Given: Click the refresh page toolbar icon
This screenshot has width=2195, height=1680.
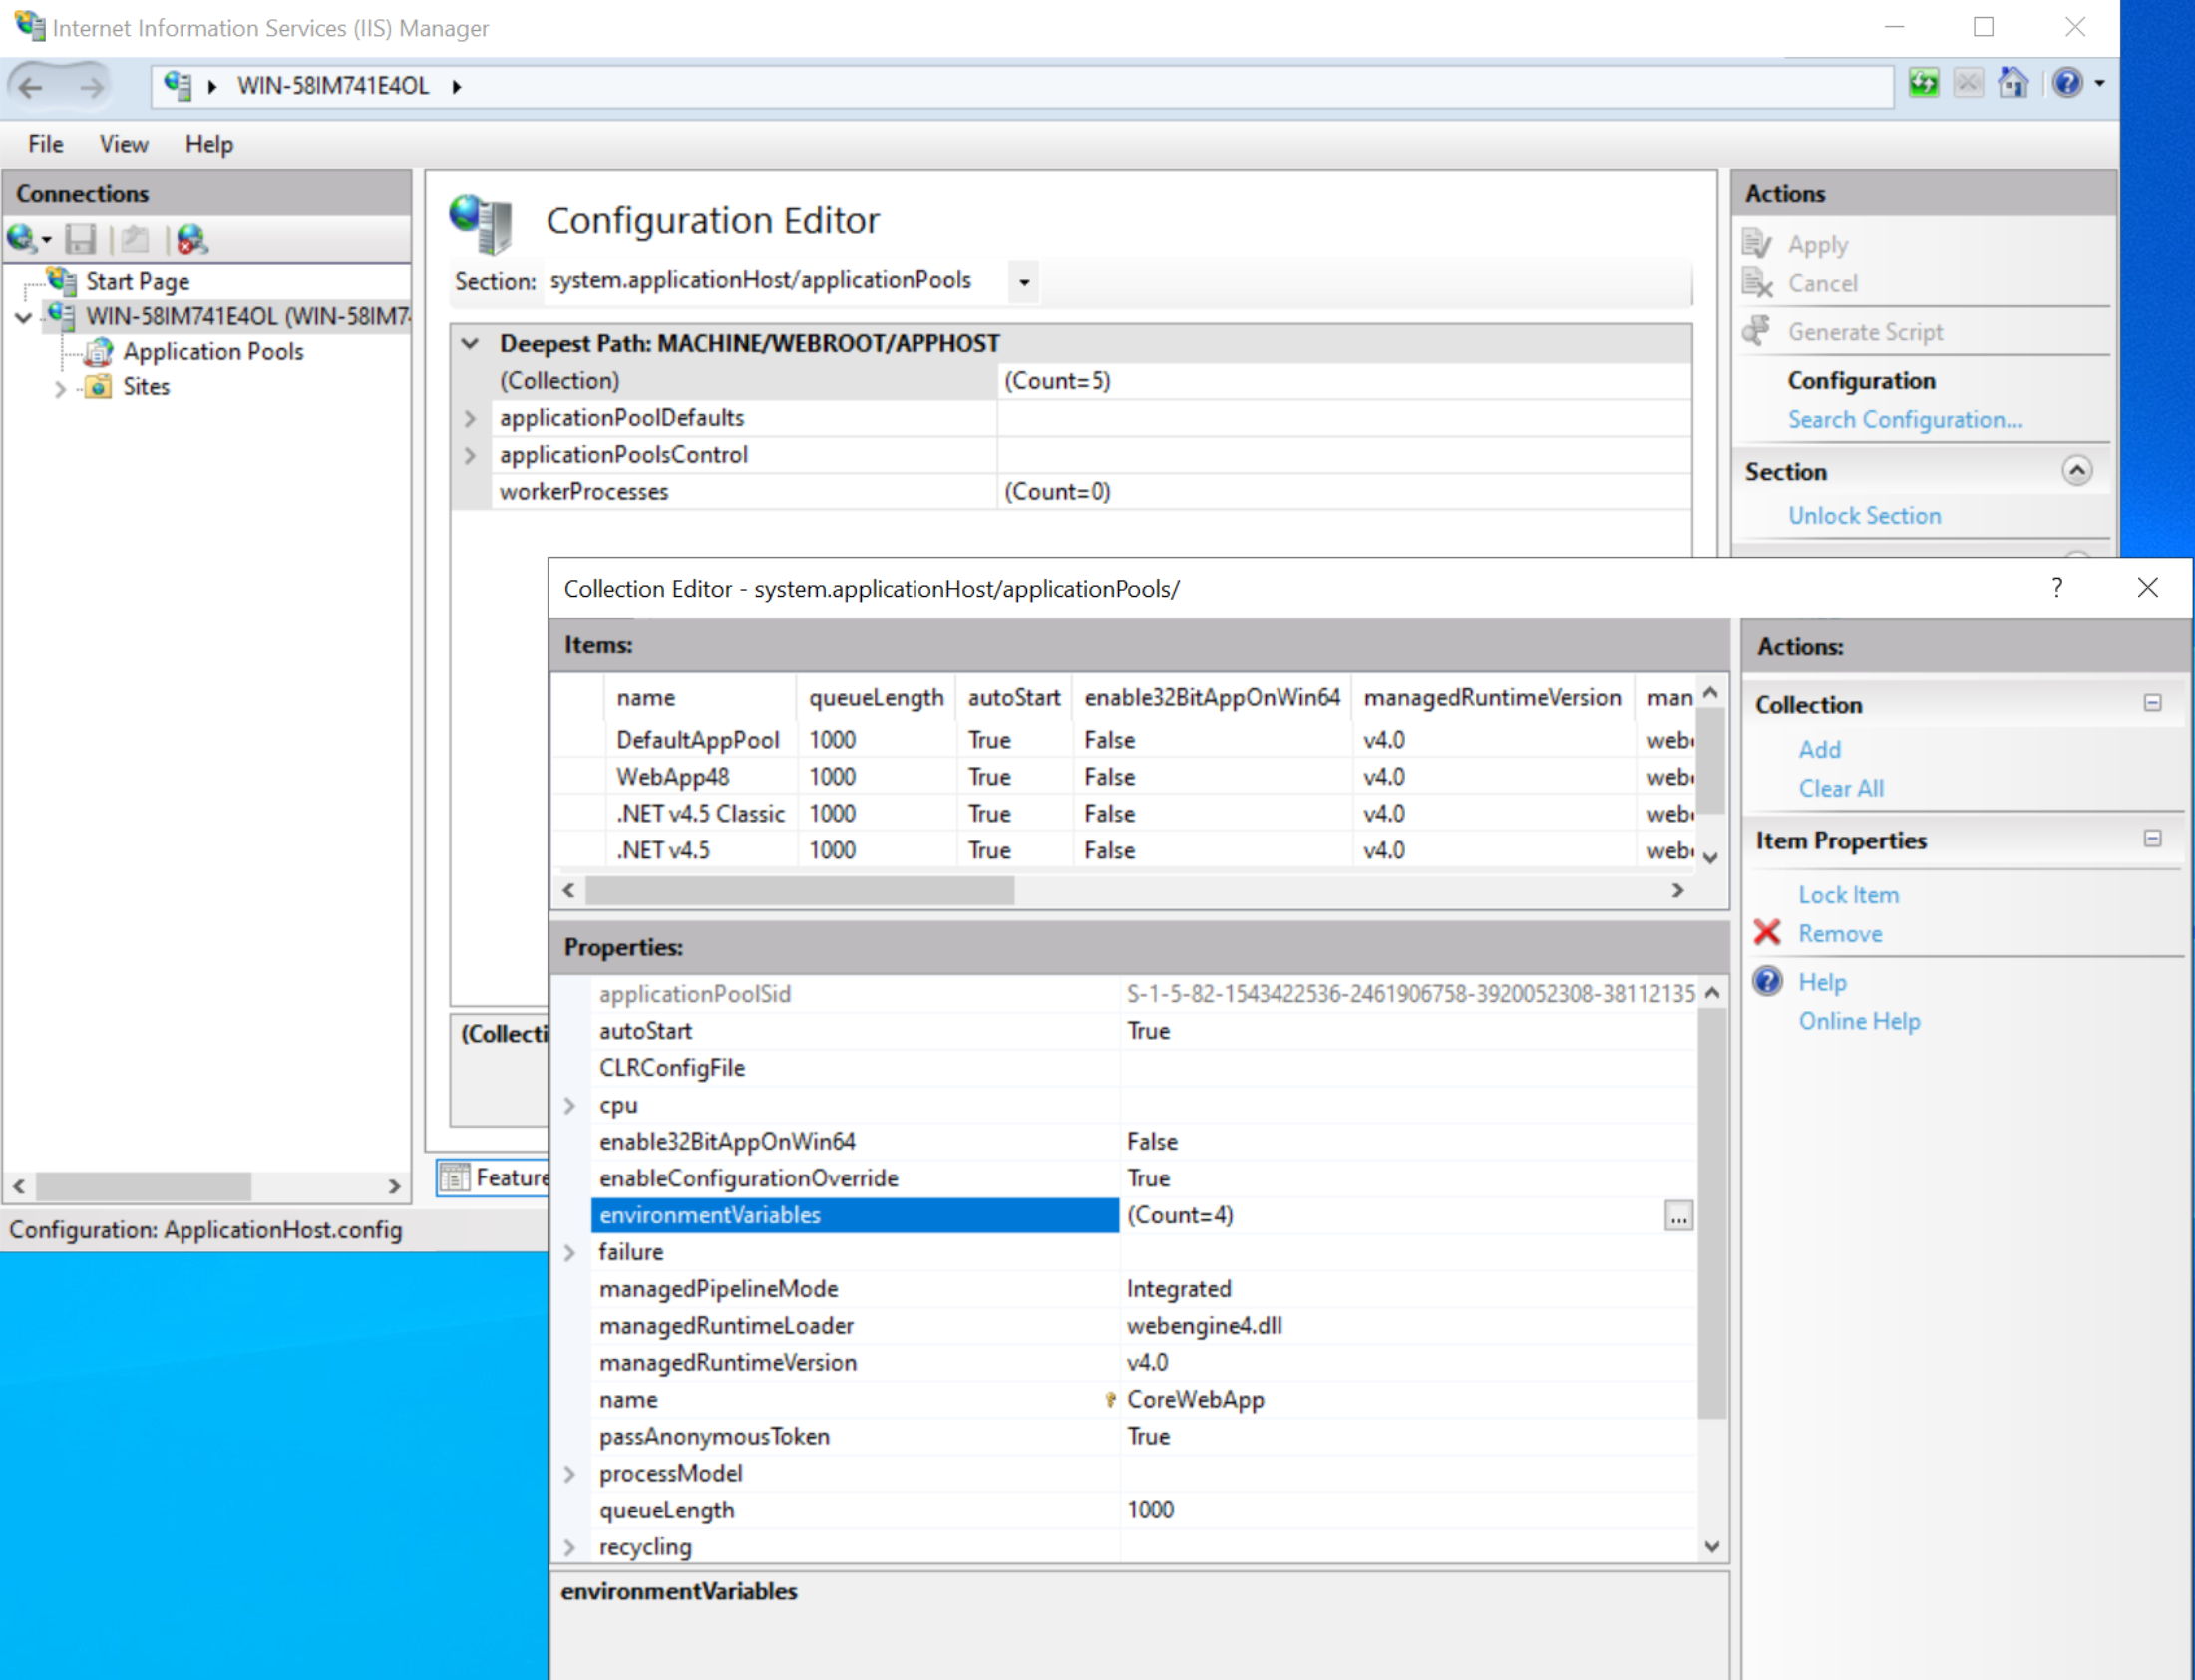Looking at the screenshot, I should 1923,83.
